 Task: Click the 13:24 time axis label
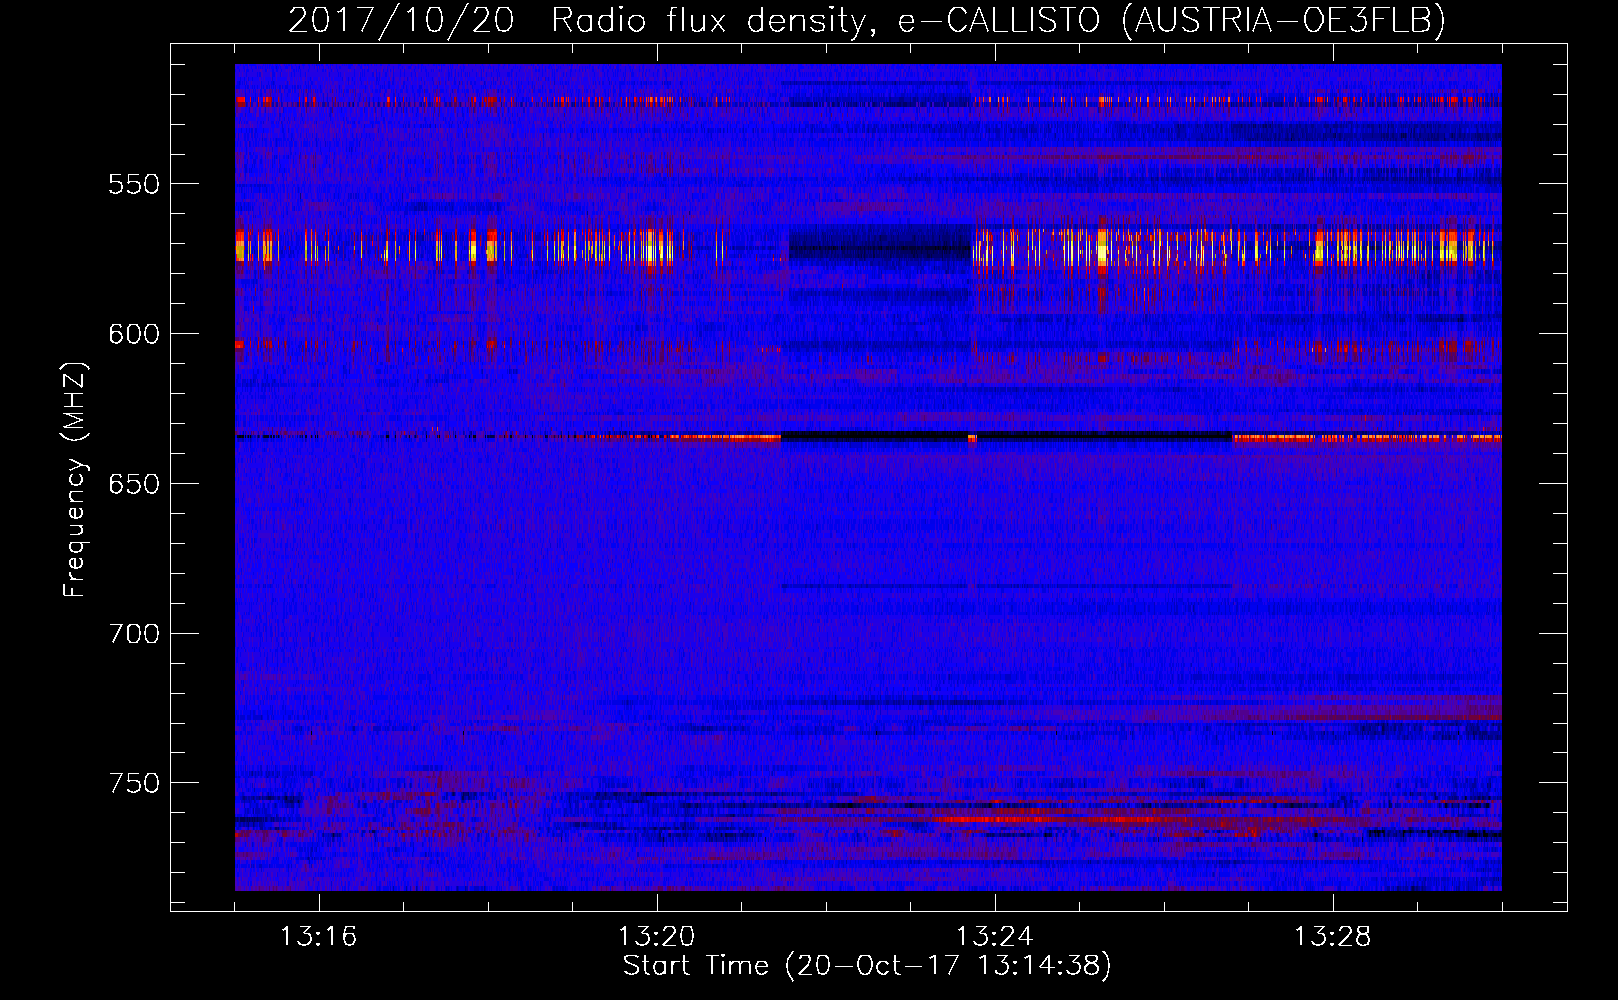tap(994, 937)
